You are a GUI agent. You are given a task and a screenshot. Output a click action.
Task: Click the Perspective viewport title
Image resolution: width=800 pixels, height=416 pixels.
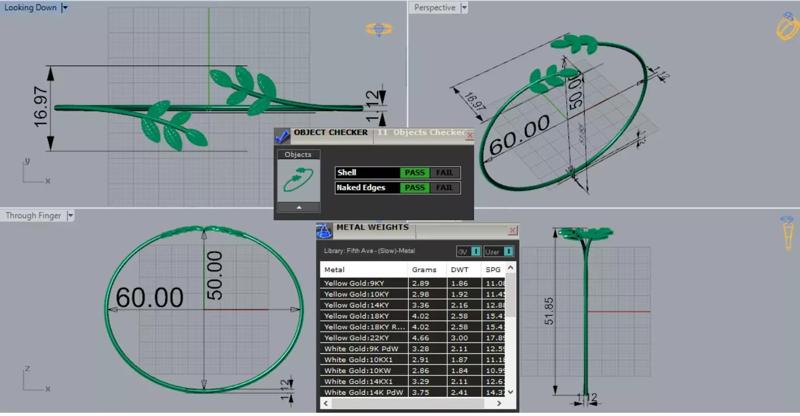tap(435, 8)
